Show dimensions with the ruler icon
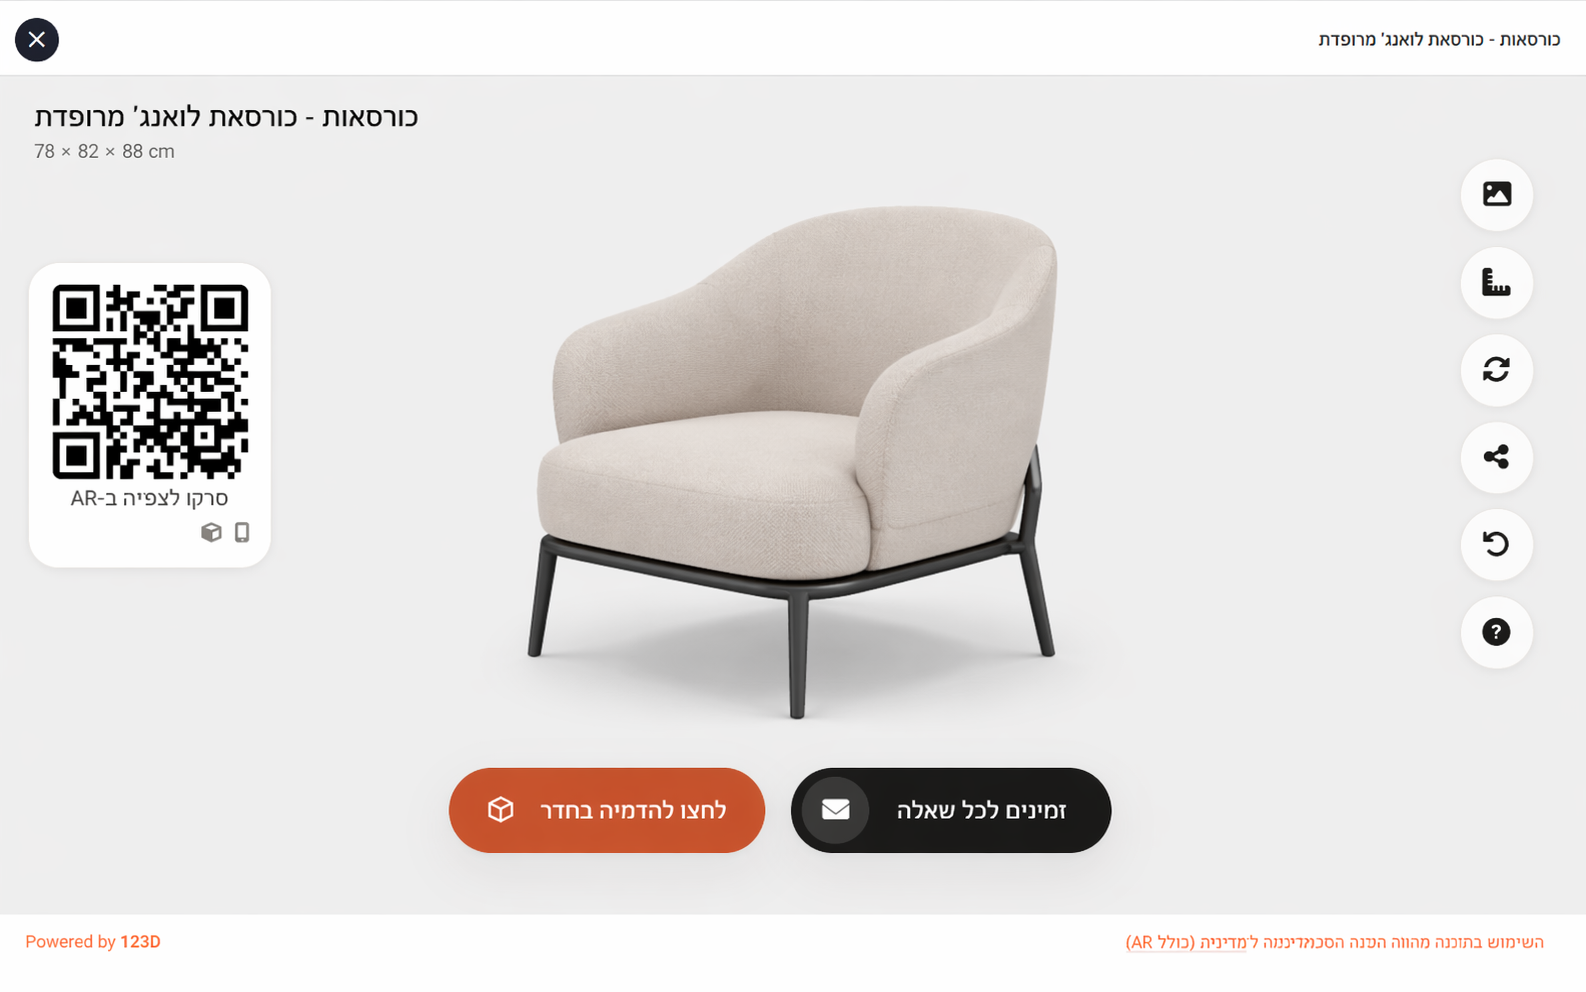This screenshot has width=1586, height=992. point(1496,282)
